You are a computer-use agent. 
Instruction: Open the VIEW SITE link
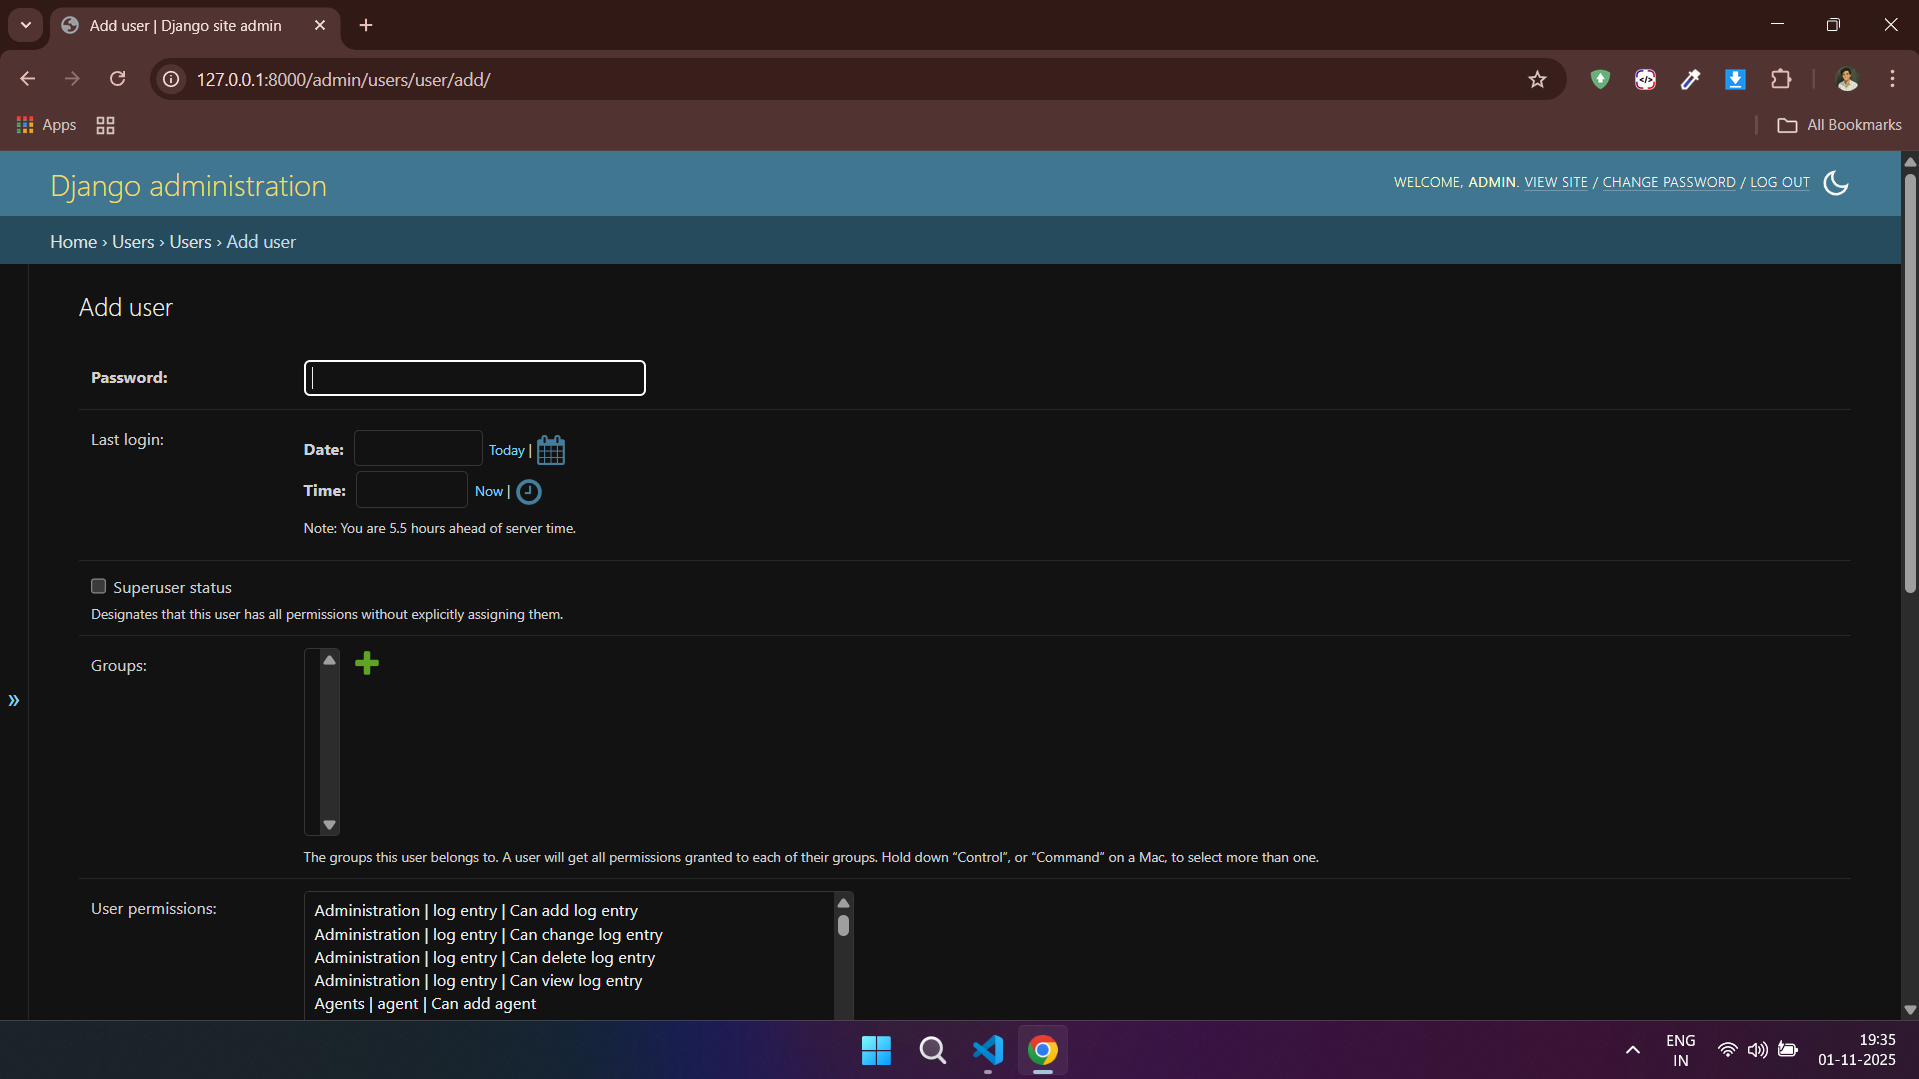pyautogui.click(x=1556, y=182)
